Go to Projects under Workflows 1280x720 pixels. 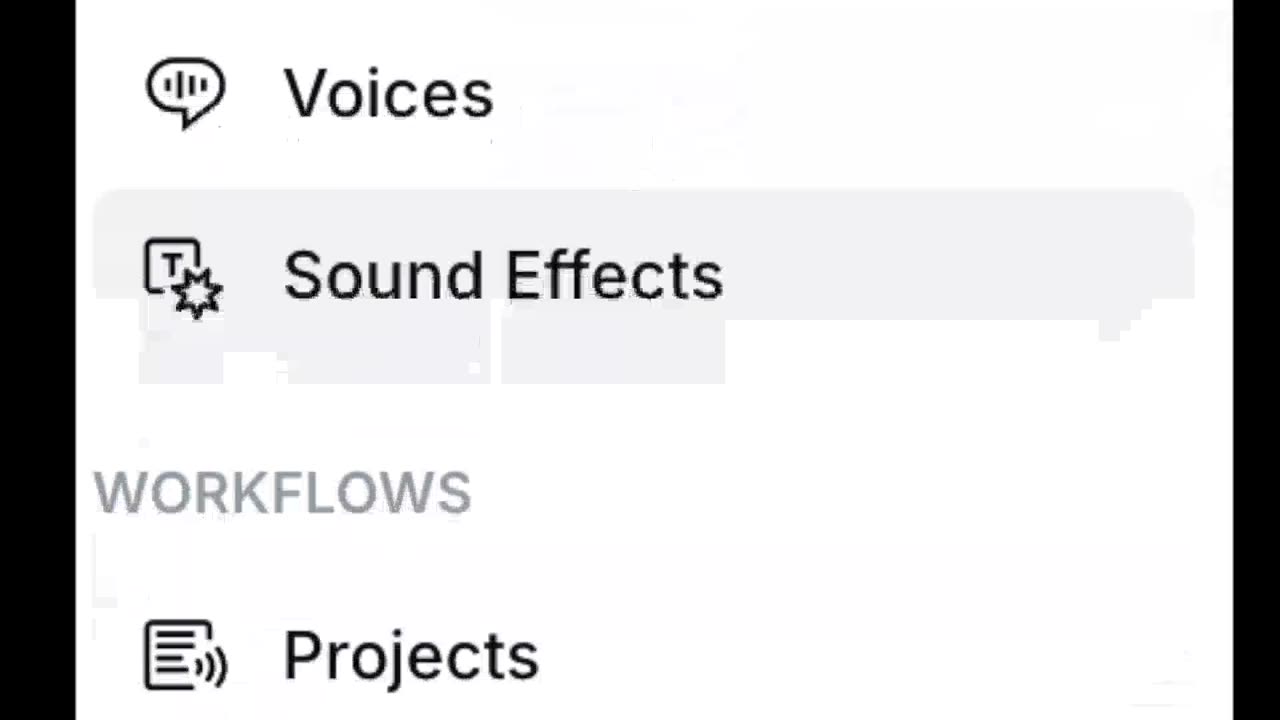click(x=410, y=657)
